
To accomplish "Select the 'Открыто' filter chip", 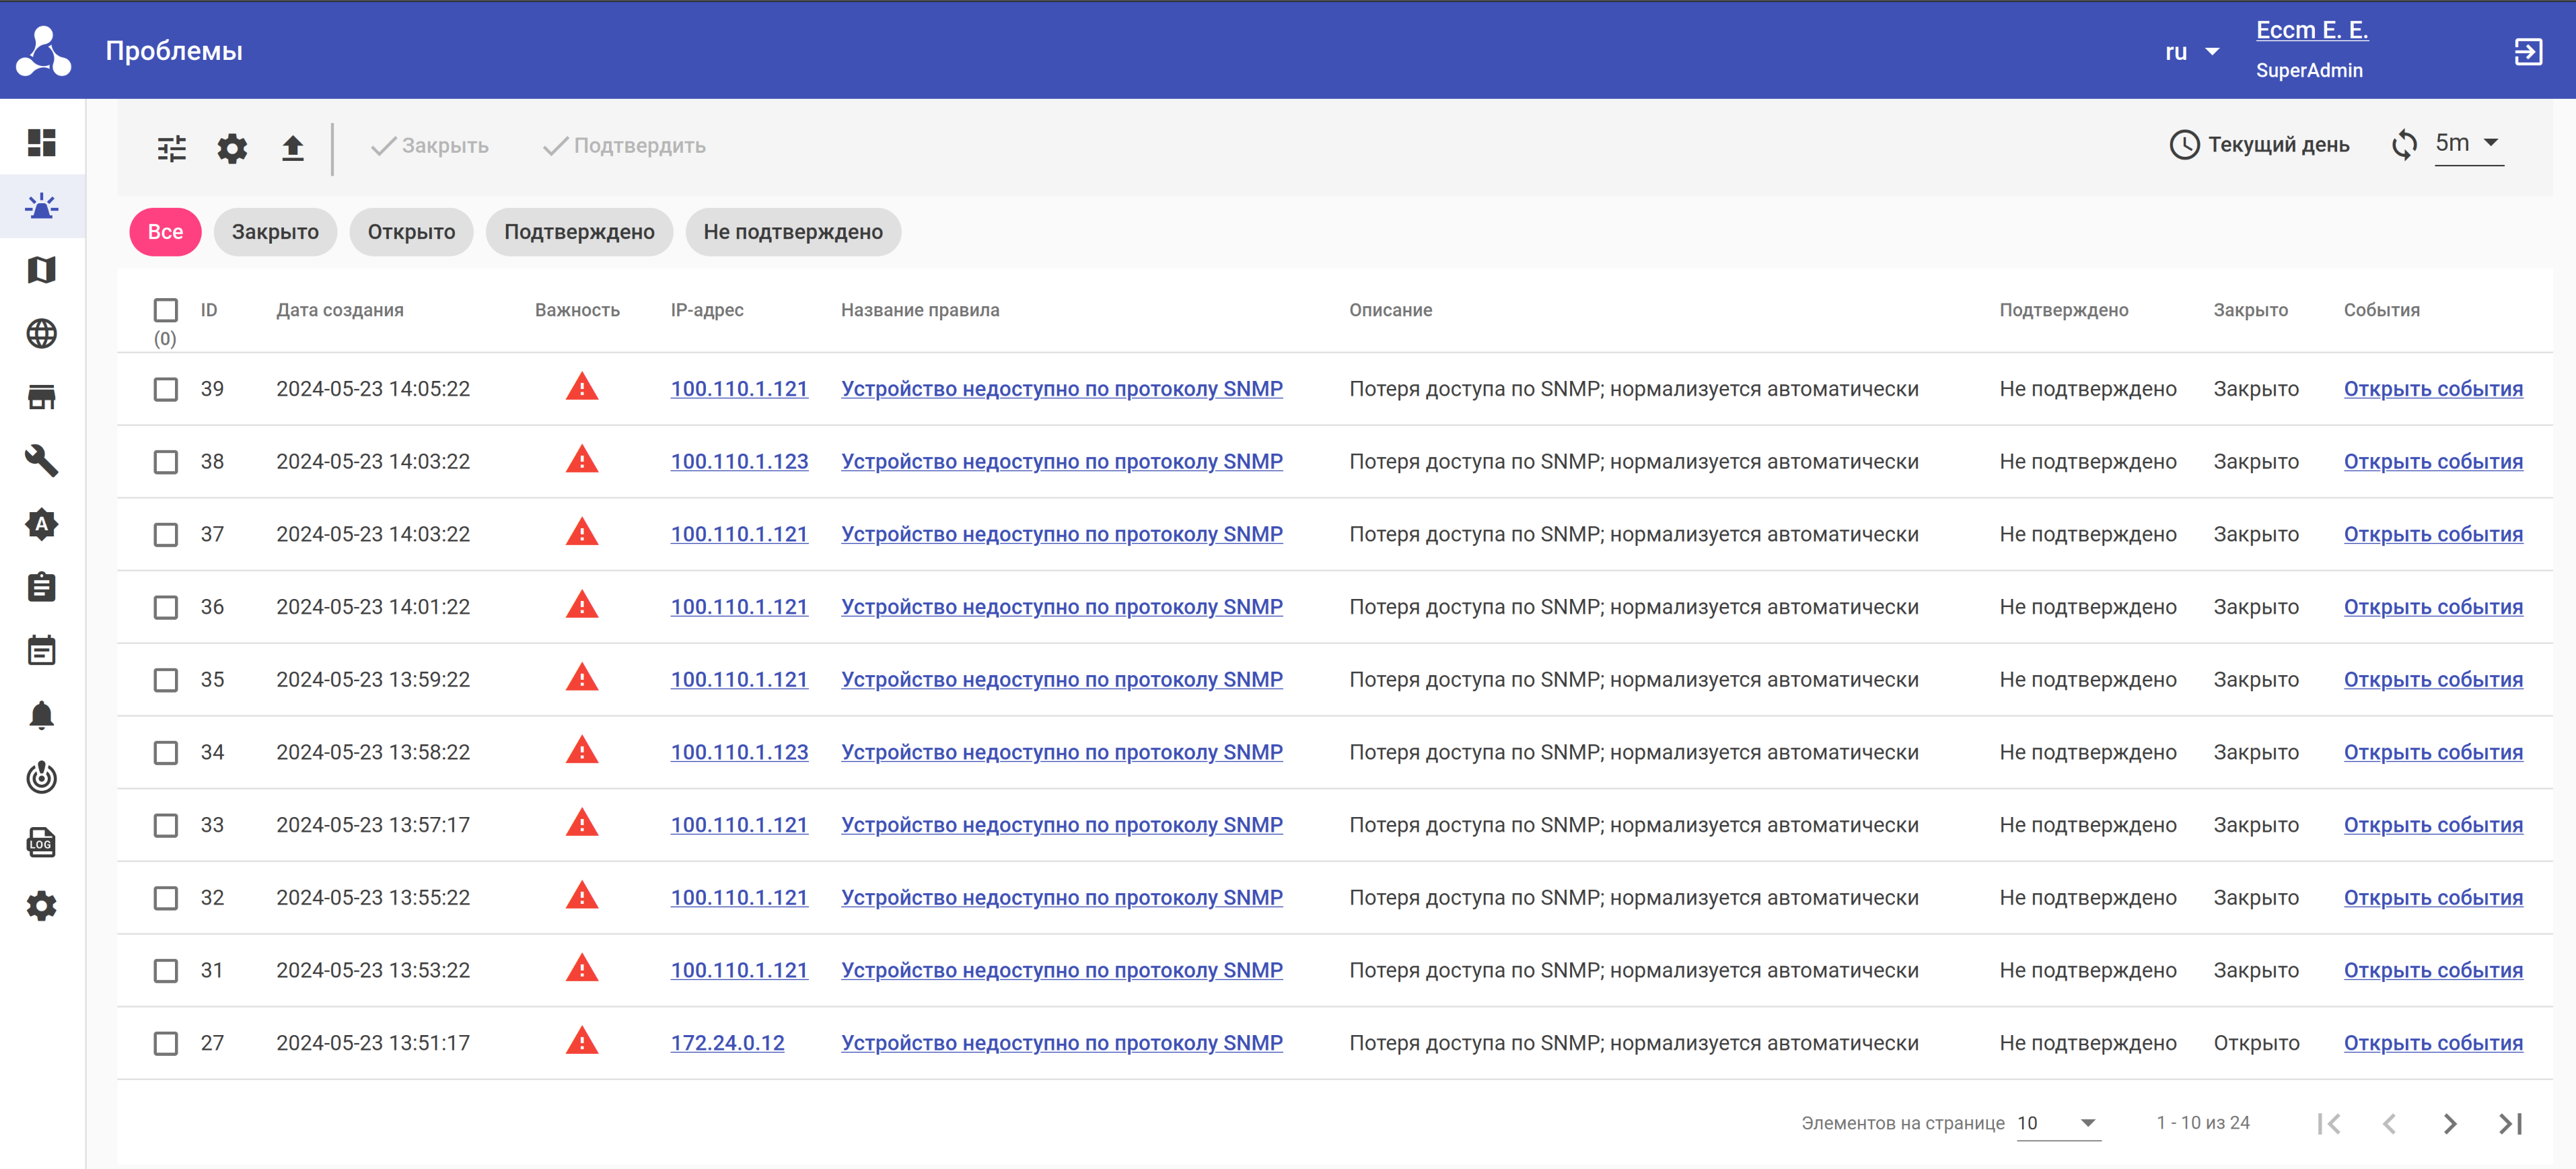I will coord(411,232).
